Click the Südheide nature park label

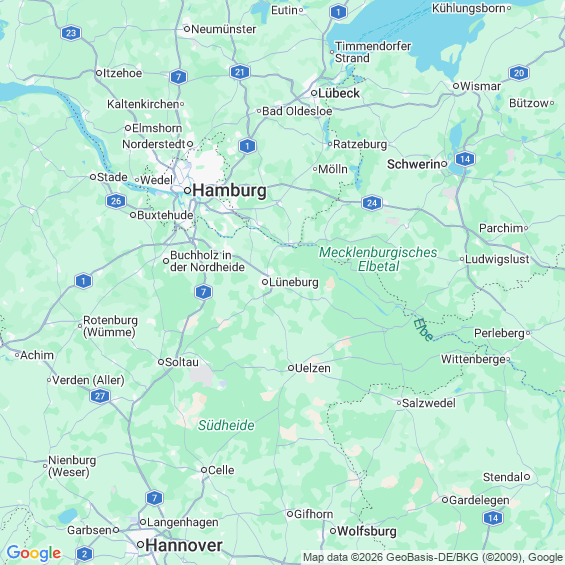point(226,425)
